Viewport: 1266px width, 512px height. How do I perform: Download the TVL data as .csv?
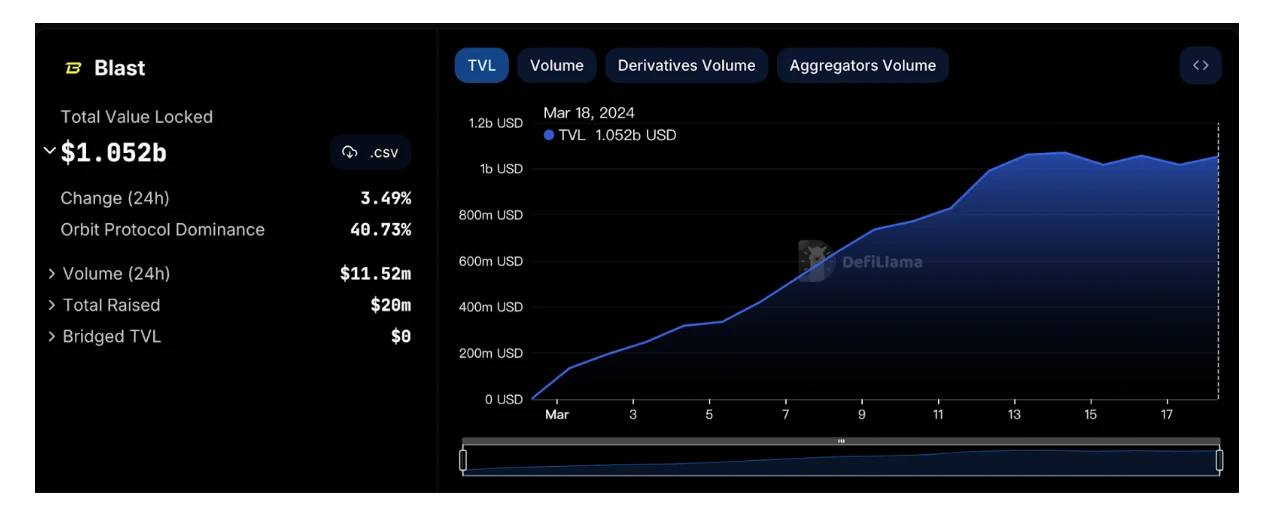tap(370, 152)
